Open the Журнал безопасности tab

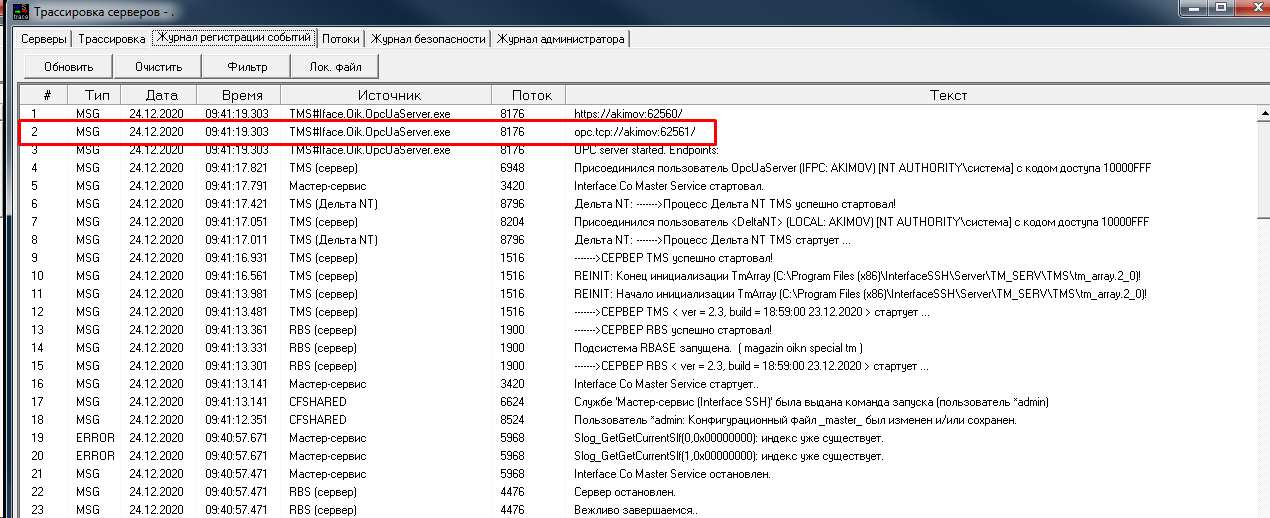point(428,39)
